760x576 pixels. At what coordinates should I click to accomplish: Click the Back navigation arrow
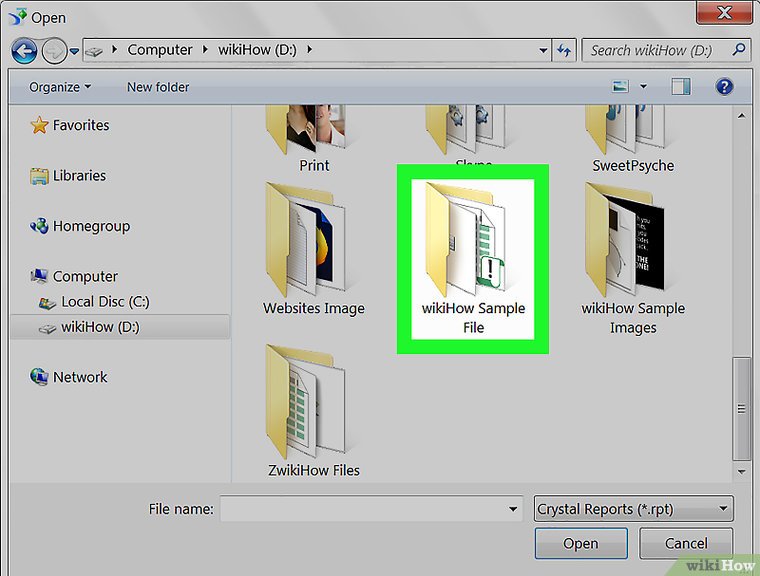pyautogui.click(x=24, y=50)
